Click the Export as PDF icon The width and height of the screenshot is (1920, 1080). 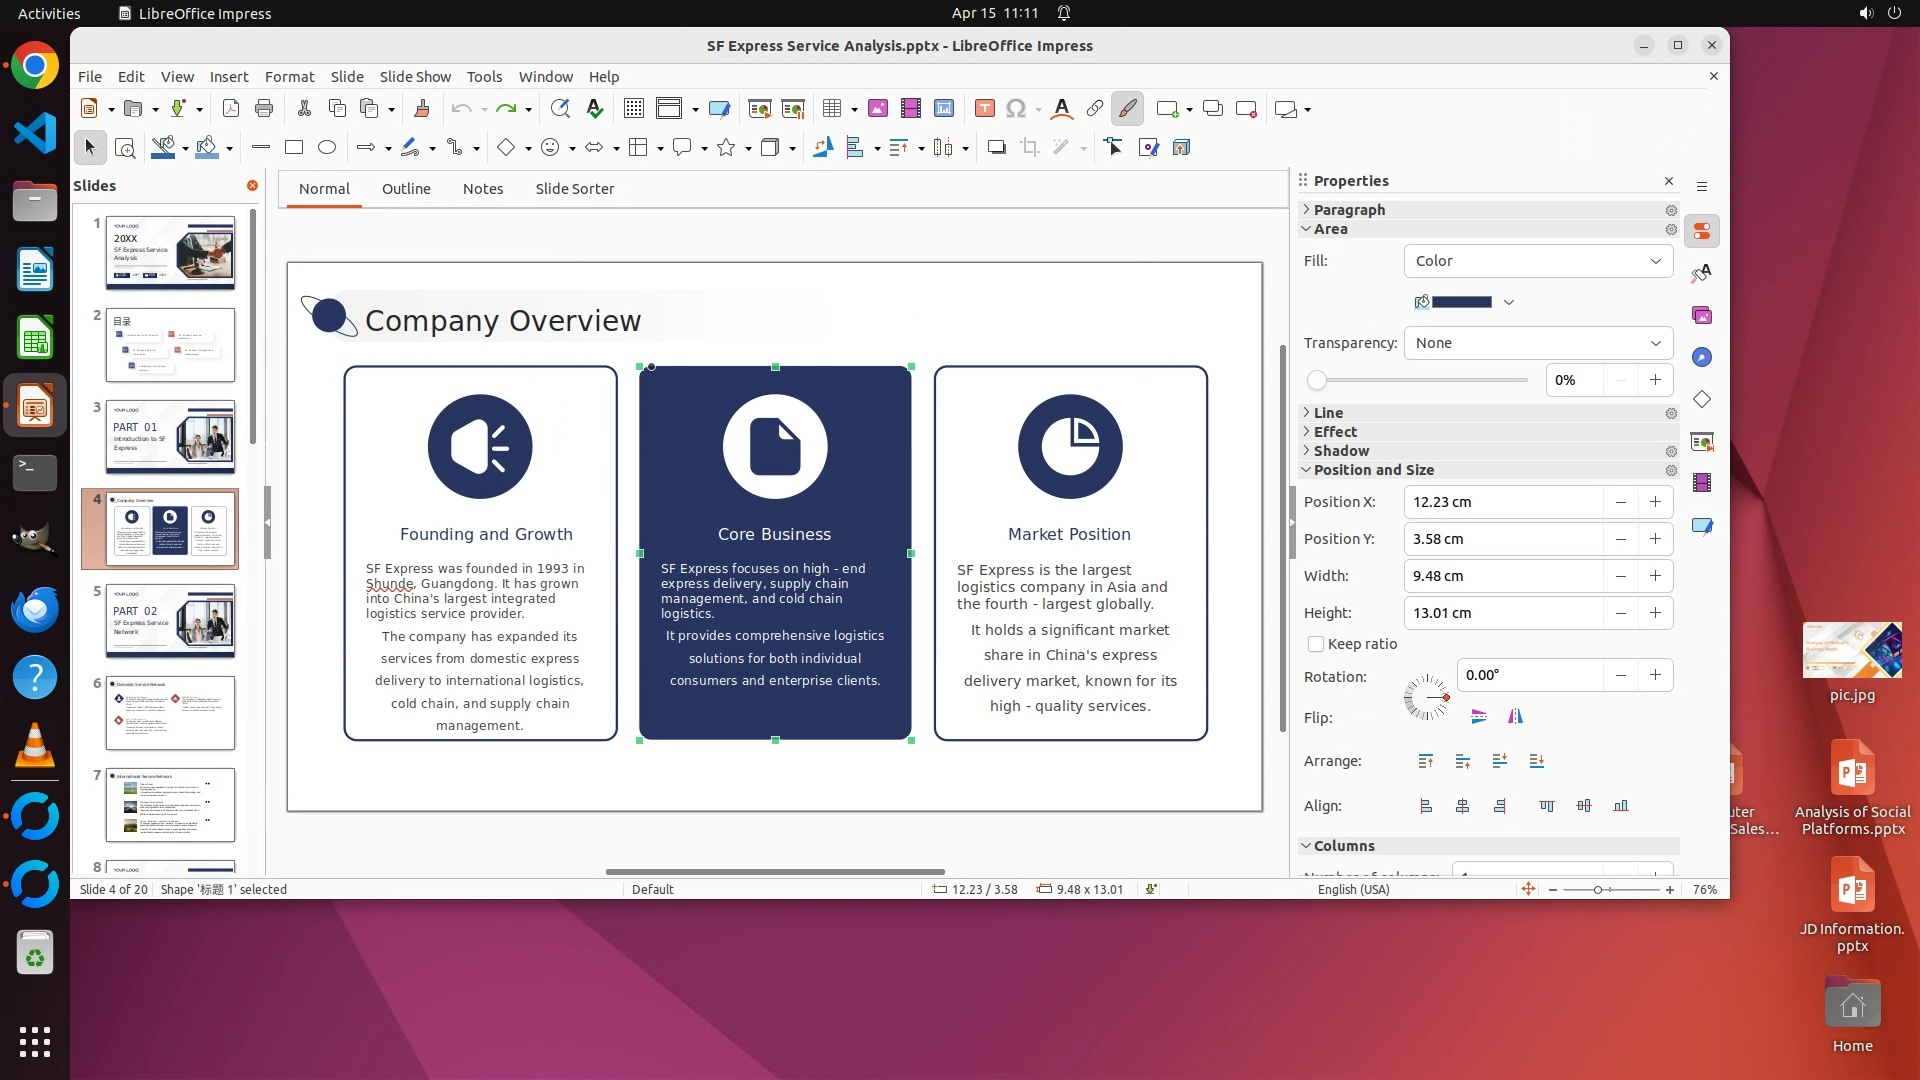point(231,109)
